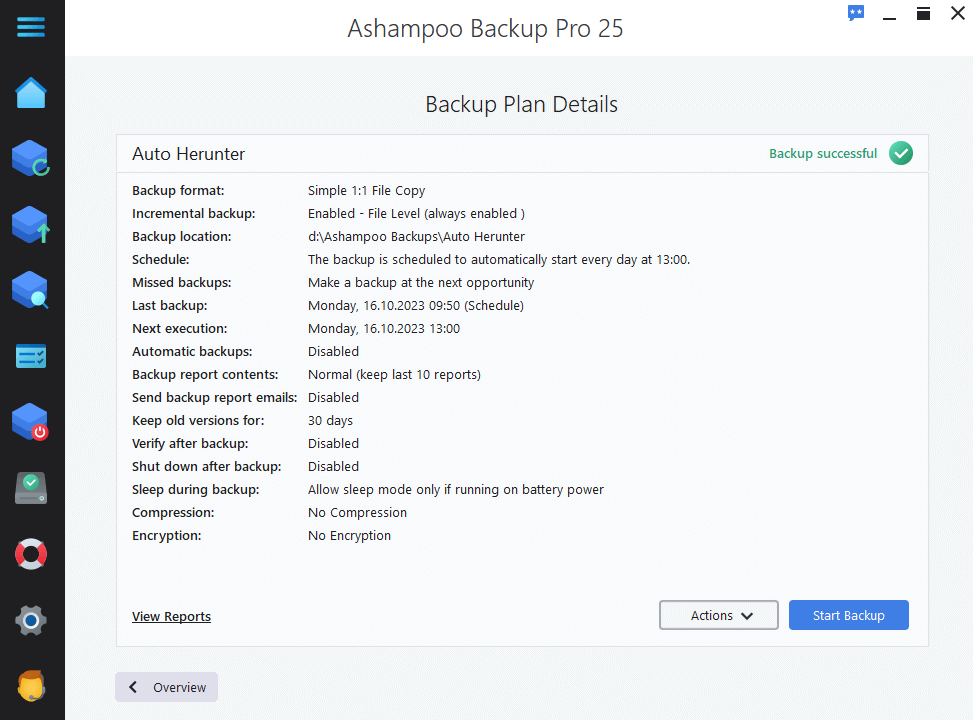Open the settings gear icon
This screenshot has height=720, width=973.
coord(31,620)
